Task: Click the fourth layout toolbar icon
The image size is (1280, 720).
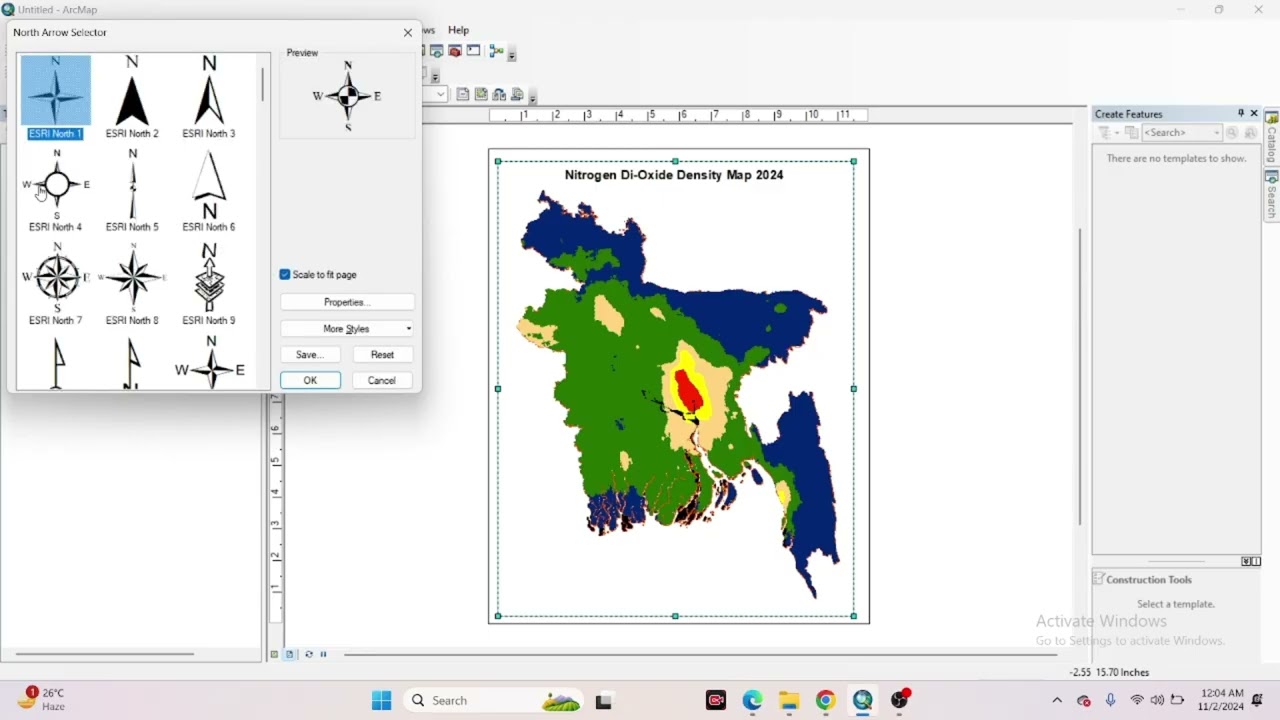Action: pos(517,95)
